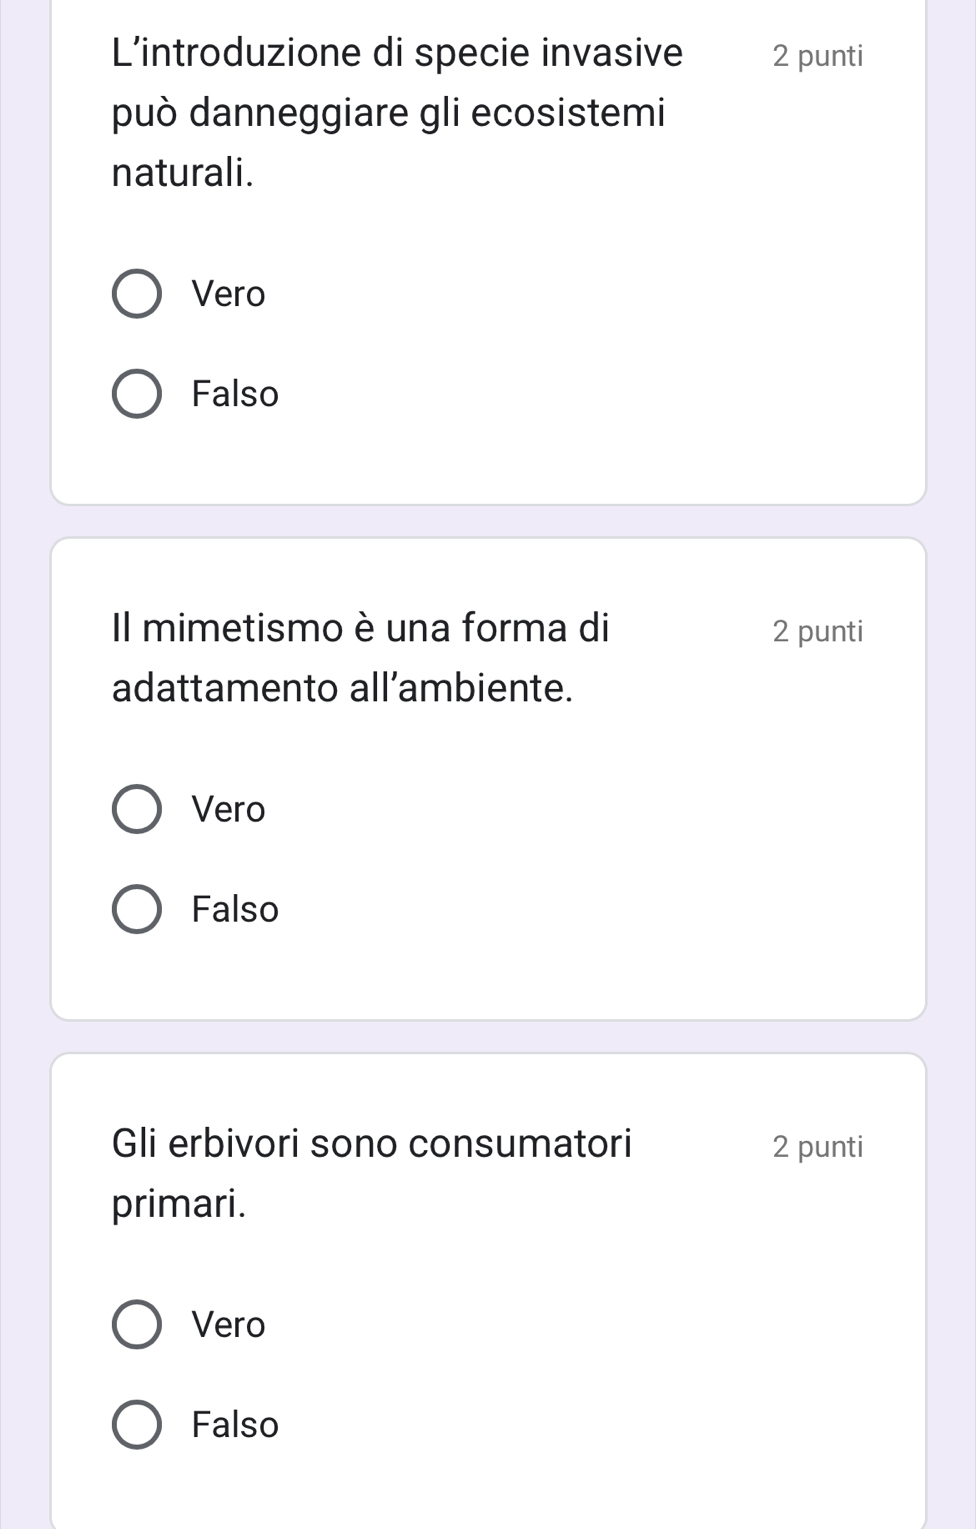This screenshot has height=1529, width=976.
Task: Click "2 punti" beside the specie invasive question
Action: click(x=817, y=56)
